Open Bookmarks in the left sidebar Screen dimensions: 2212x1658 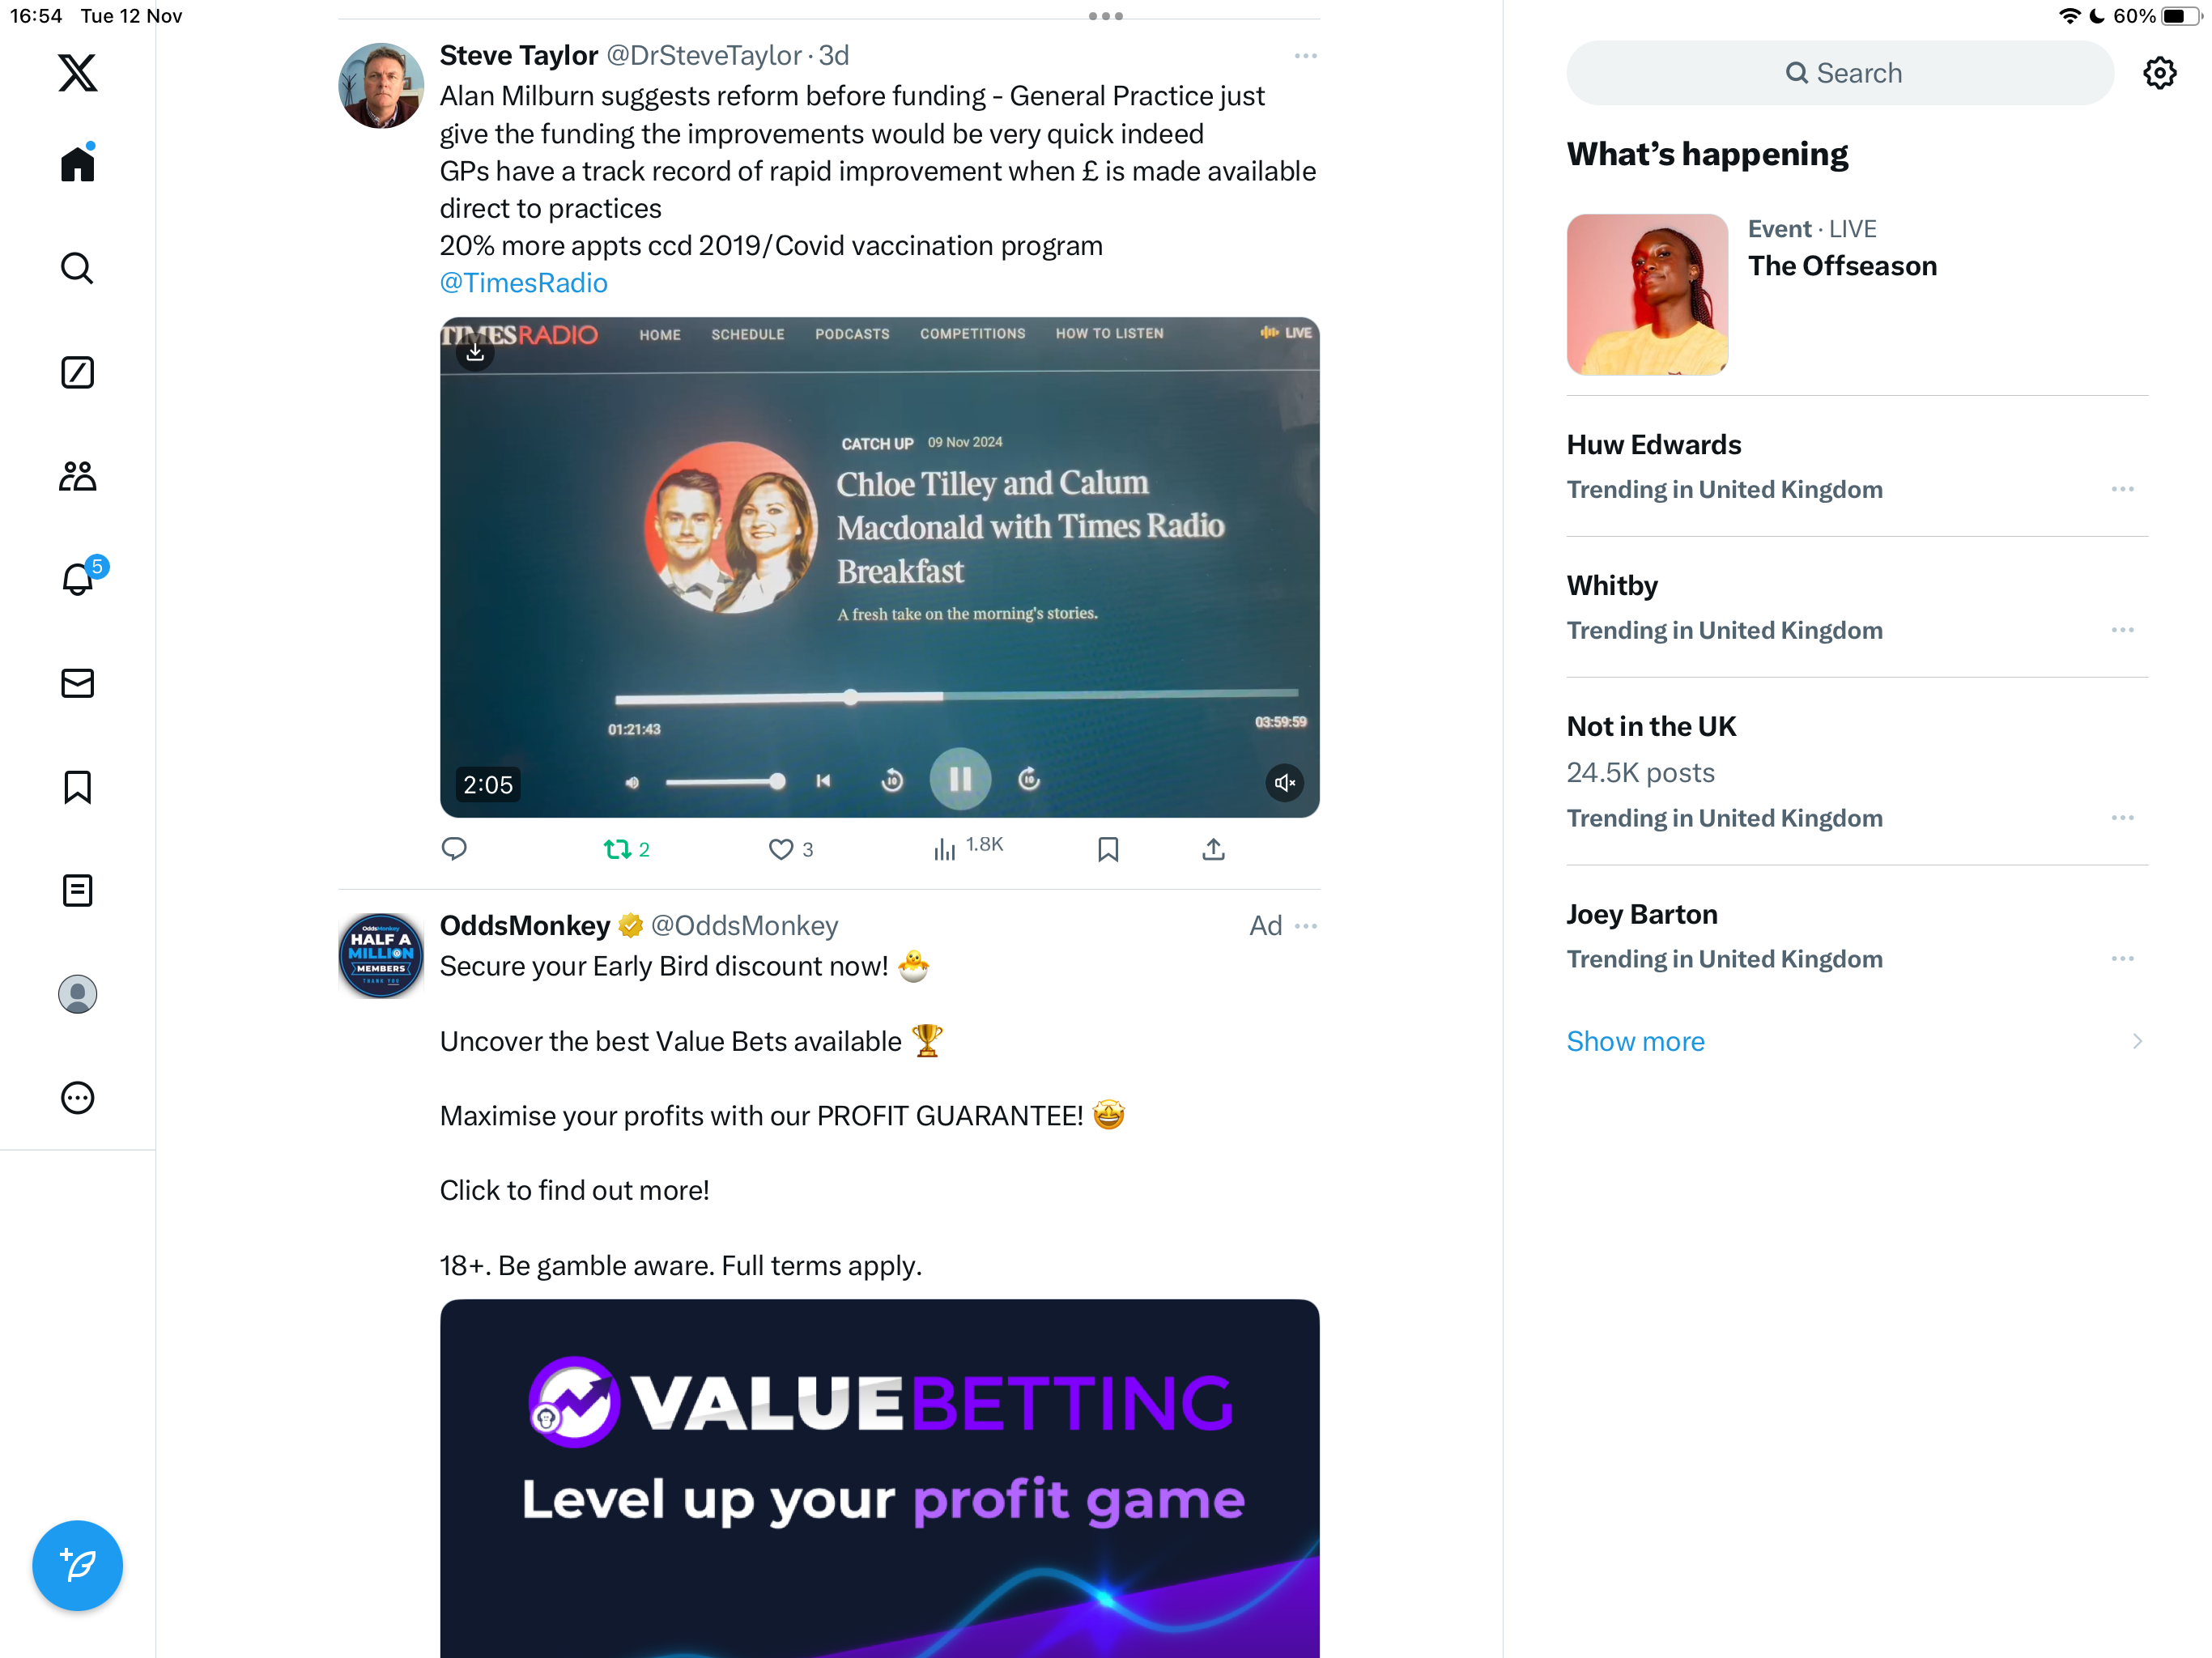pyautogui.click(x=77, y=787)
